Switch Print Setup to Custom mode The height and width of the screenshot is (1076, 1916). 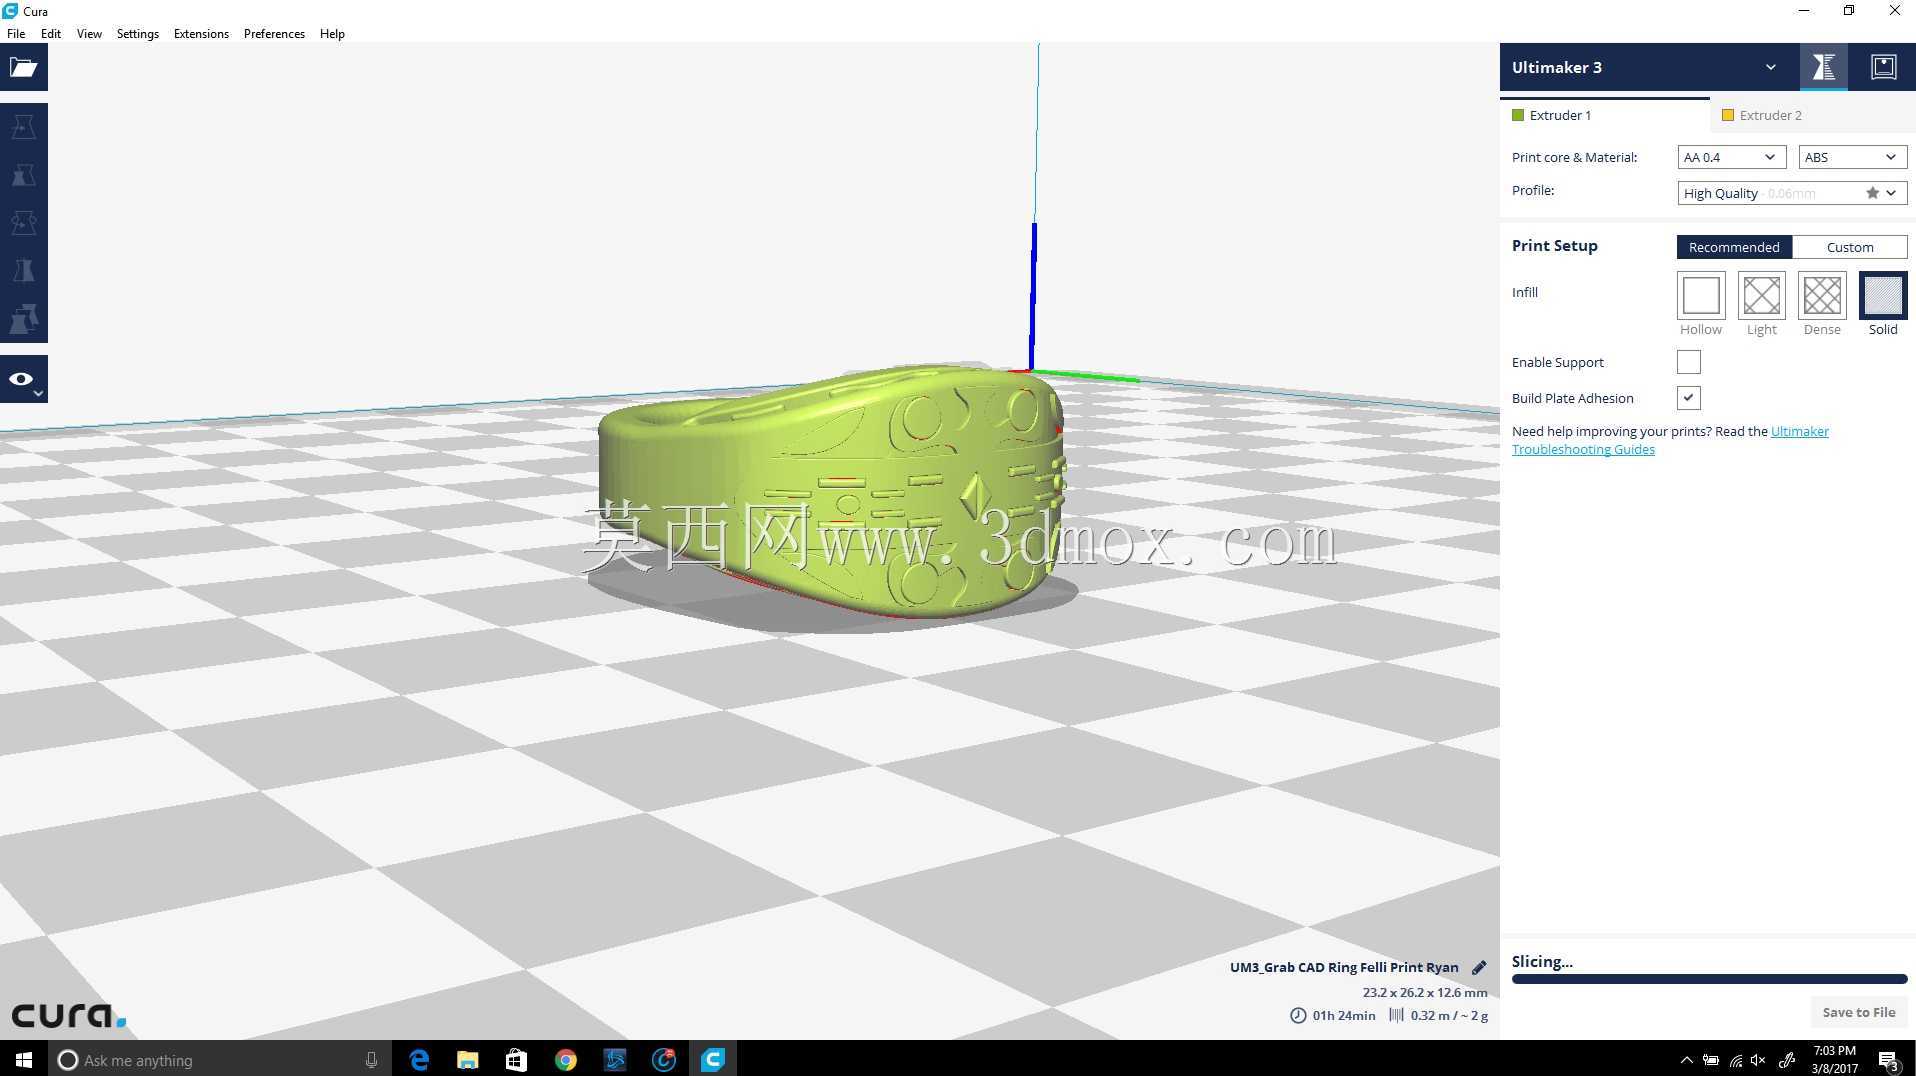click(x=1850, y=247)
